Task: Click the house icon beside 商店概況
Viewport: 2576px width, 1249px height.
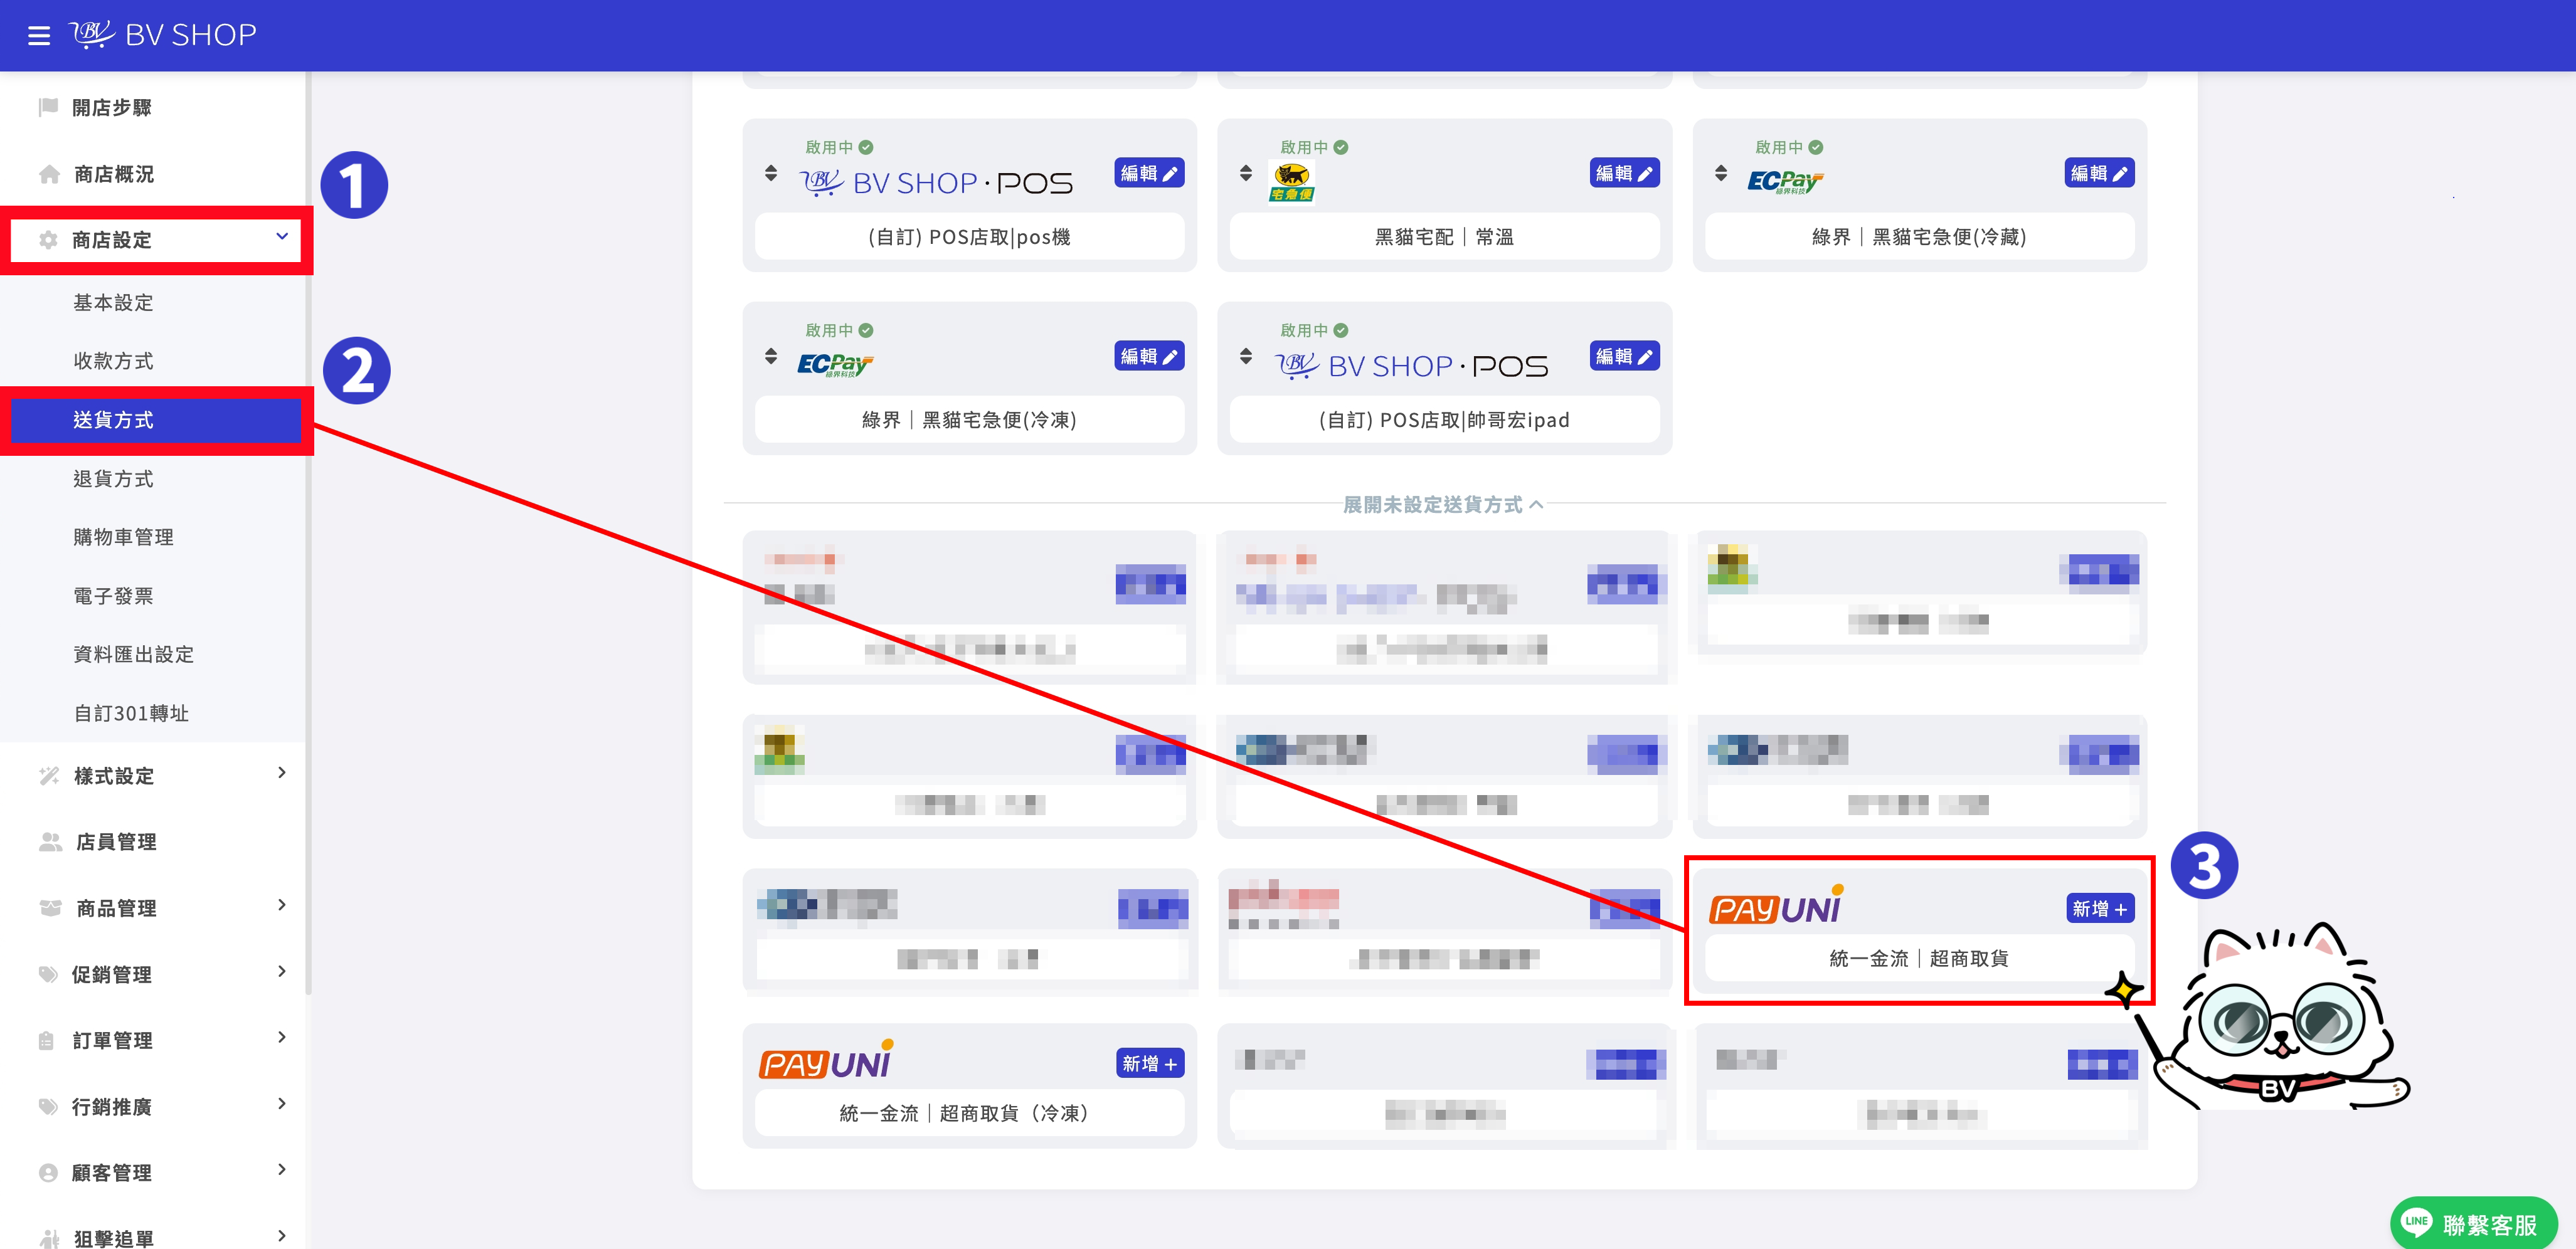Action: pyautogui.click(x=49, y=174)
